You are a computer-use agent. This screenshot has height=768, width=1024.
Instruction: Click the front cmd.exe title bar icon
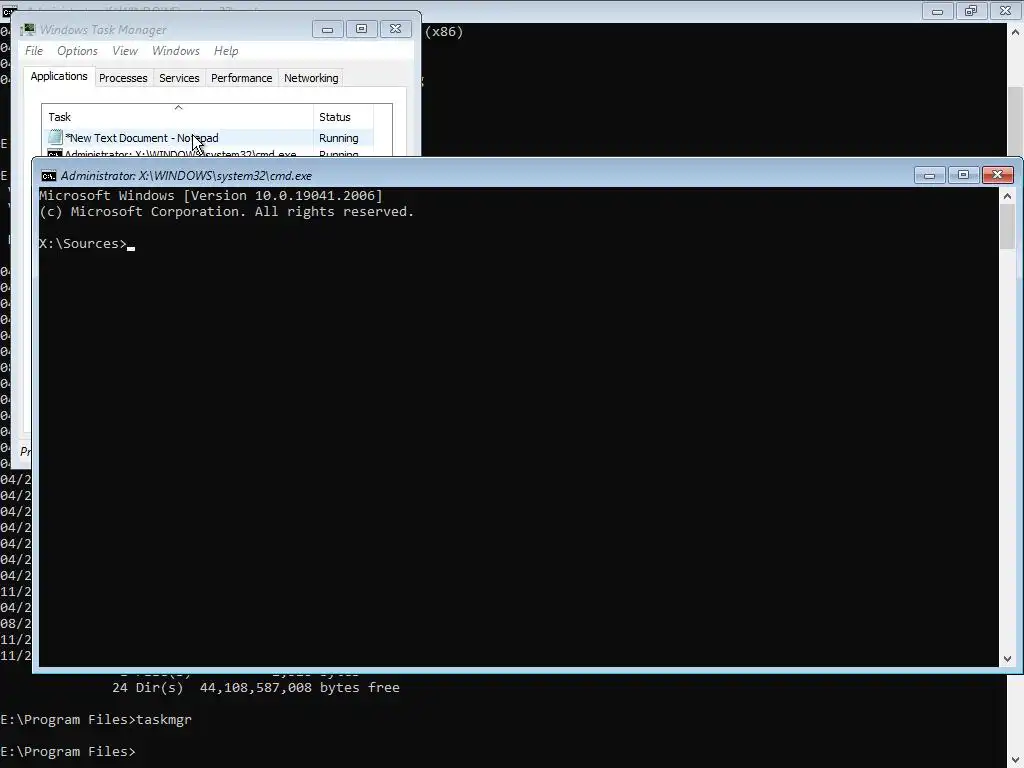[48, 176]
